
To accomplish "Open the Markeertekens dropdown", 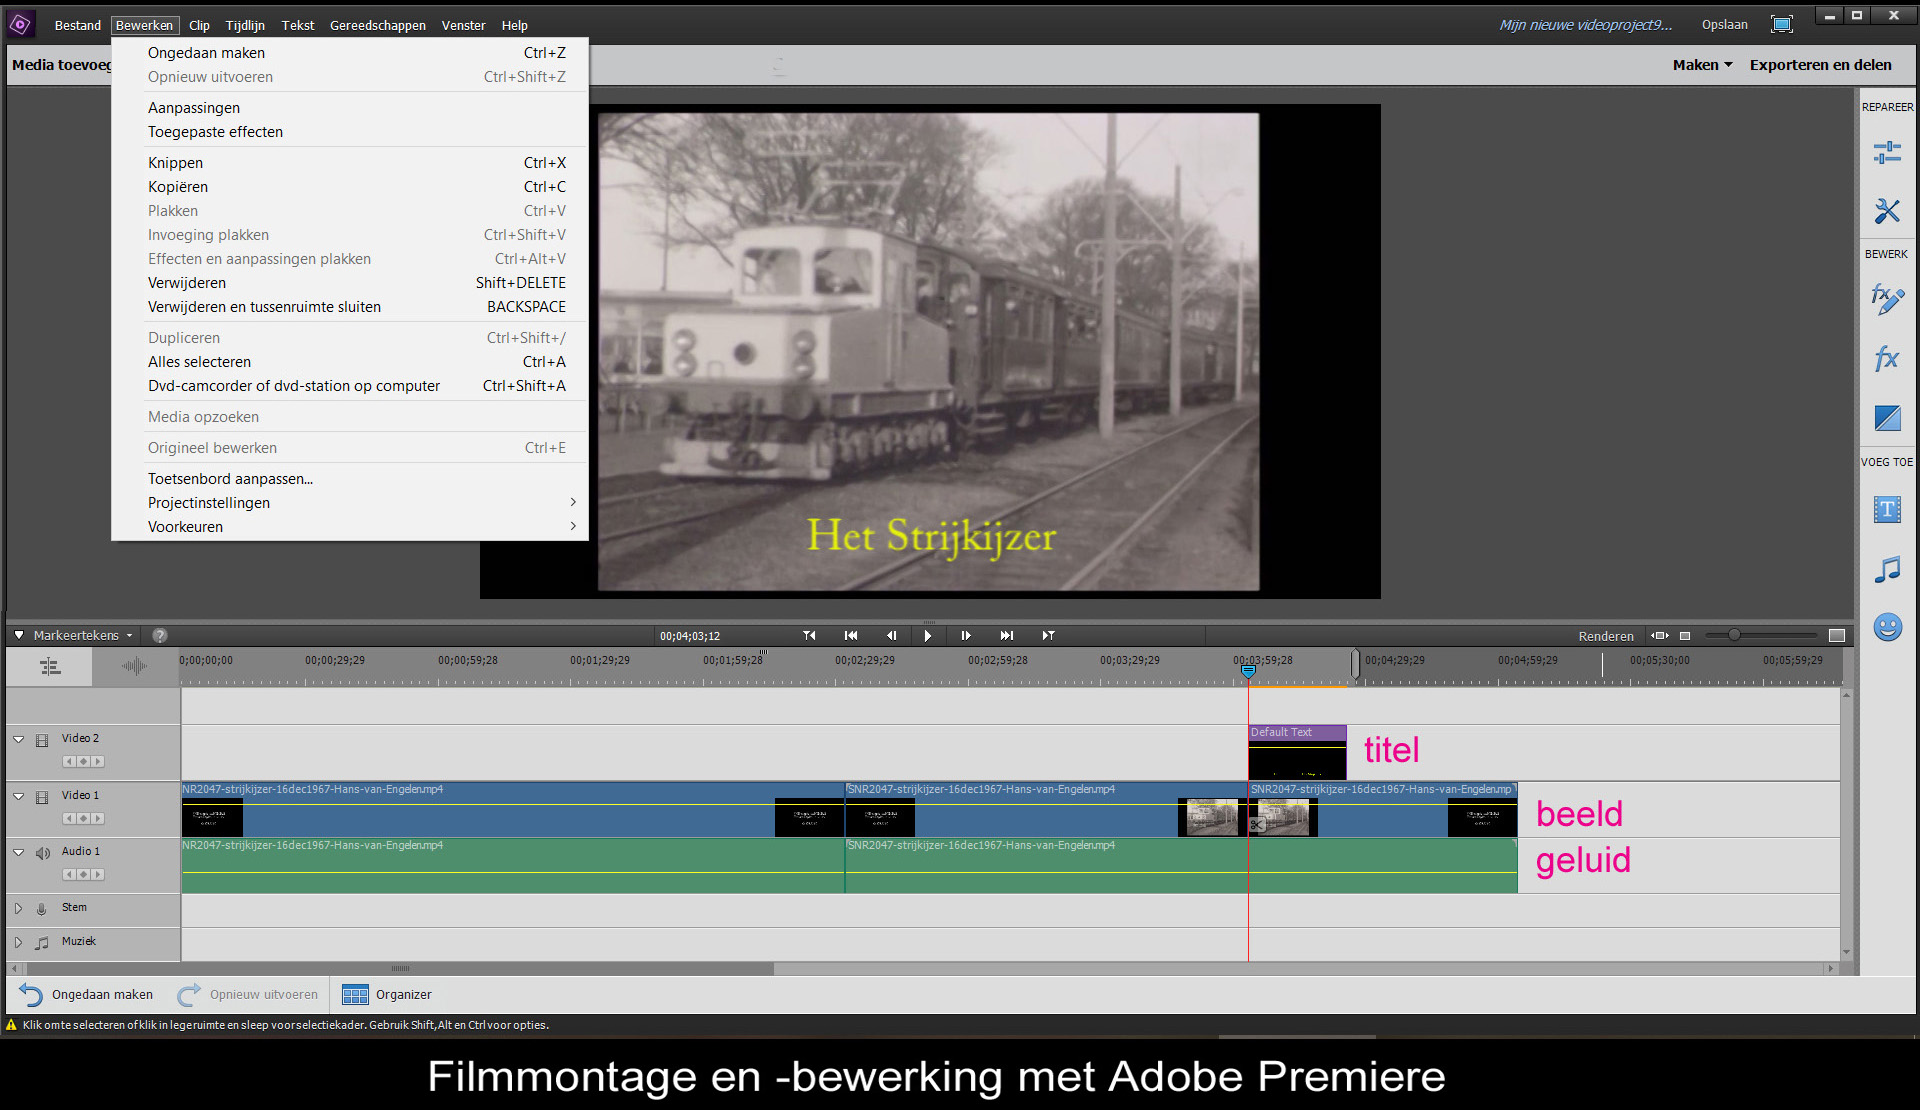I will pos(82,635).
